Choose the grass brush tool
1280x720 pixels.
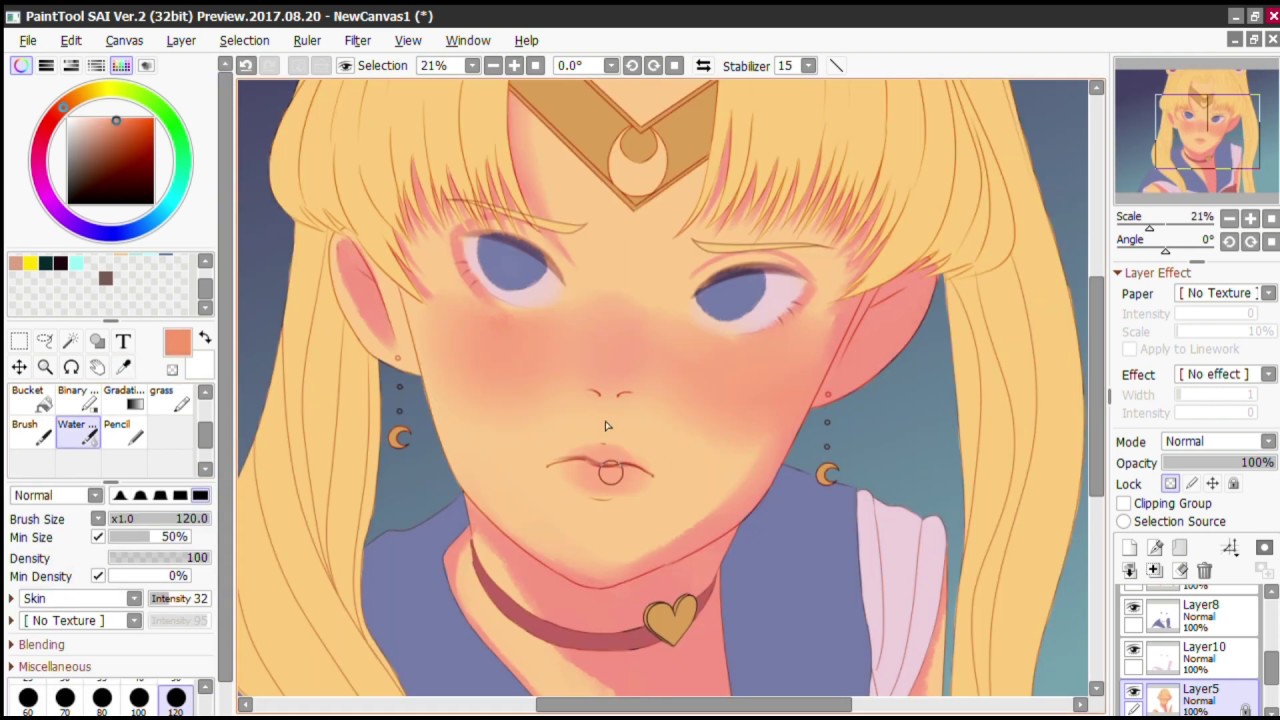click(170, 399)
